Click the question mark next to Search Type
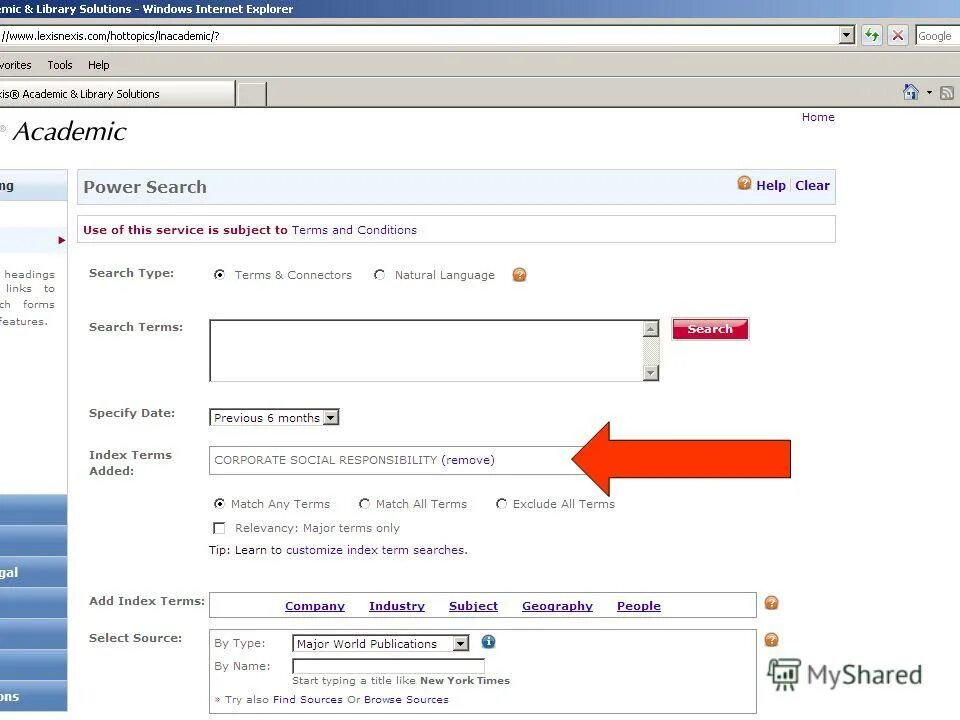 pos(519,274)
